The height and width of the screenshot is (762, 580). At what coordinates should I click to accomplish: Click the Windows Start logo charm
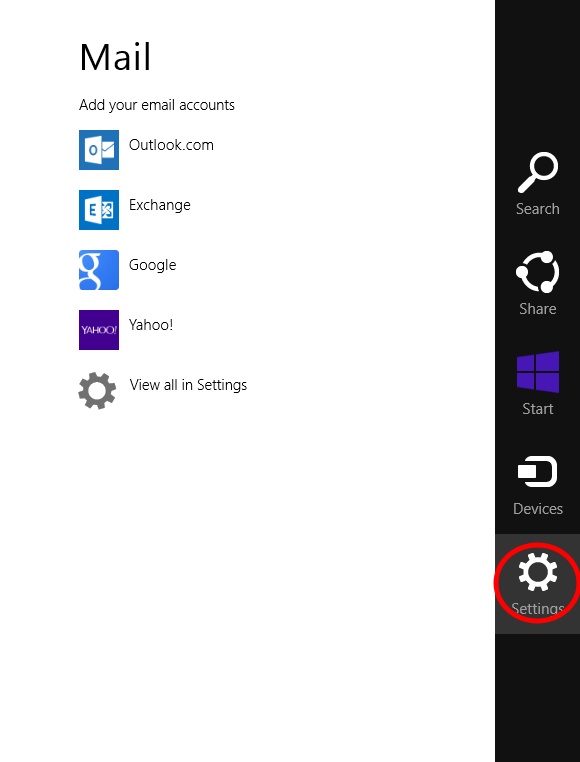click(538, 372)
